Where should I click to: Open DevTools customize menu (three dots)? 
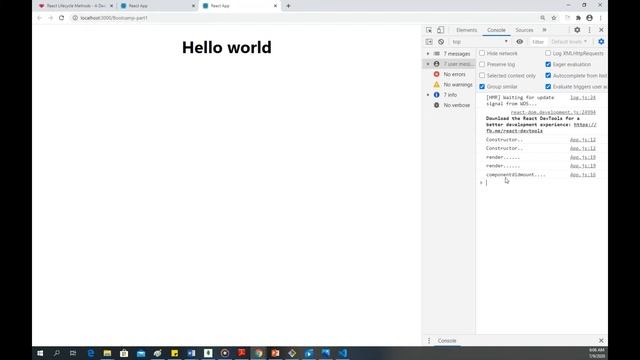pyautogui.click(x=589, y=30)
